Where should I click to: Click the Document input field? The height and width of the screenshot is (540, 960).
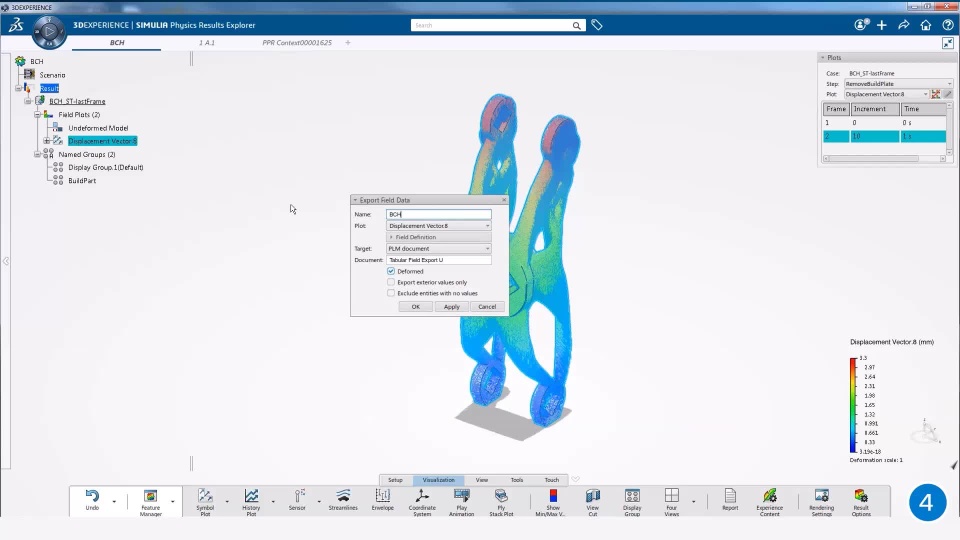[x=438, y=260]
